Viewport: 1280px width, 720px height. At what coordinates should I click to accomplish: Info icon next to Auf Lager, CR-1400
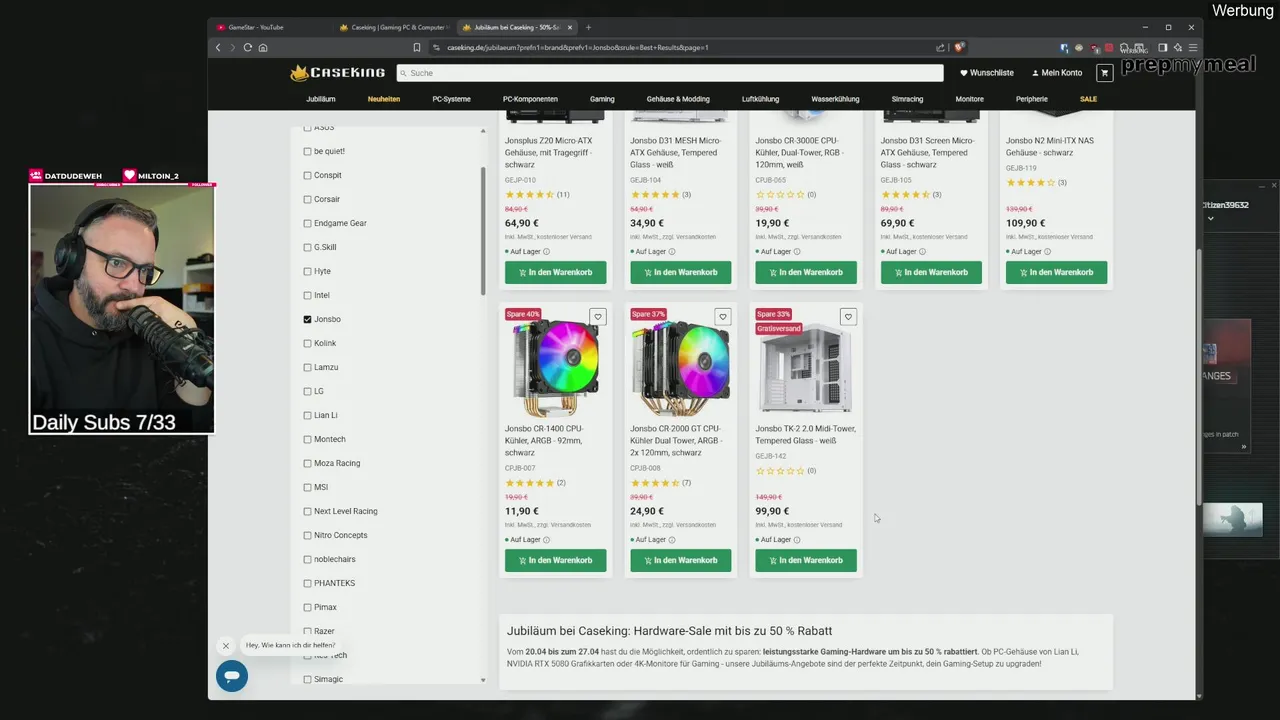click(546, 540)
